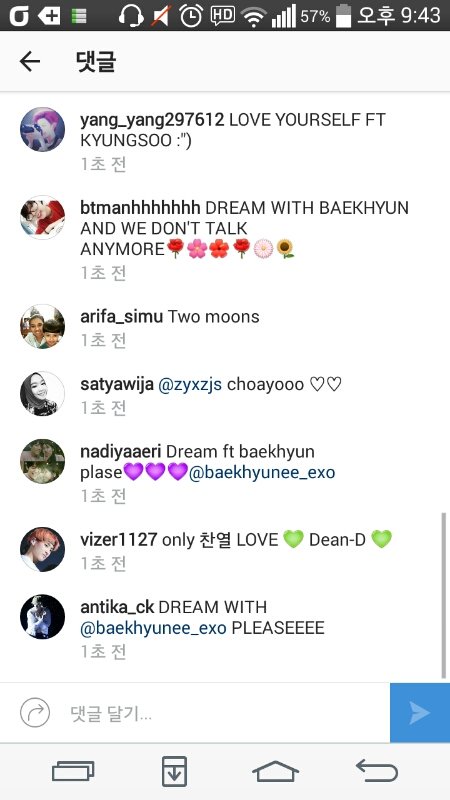Tap the blue send comment arrow button
This screenshot has width=450, height=800.
click(x=420, y=713)
